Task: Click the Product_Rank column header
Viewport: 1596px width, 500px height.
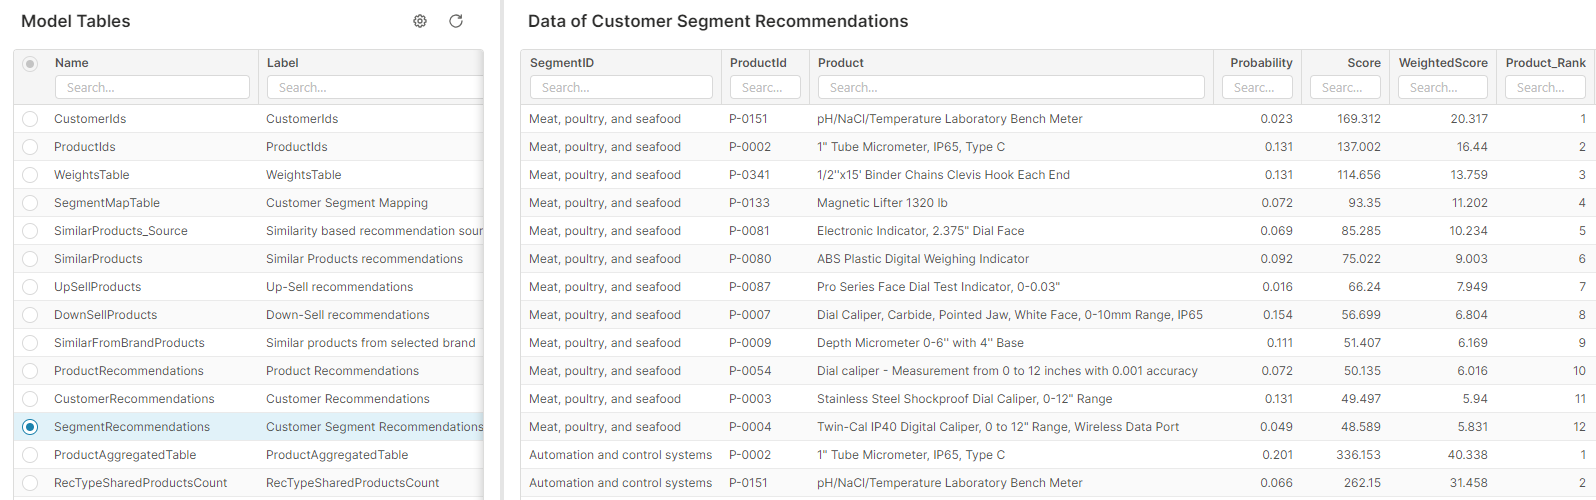Action: click(x=1545, y=63)
